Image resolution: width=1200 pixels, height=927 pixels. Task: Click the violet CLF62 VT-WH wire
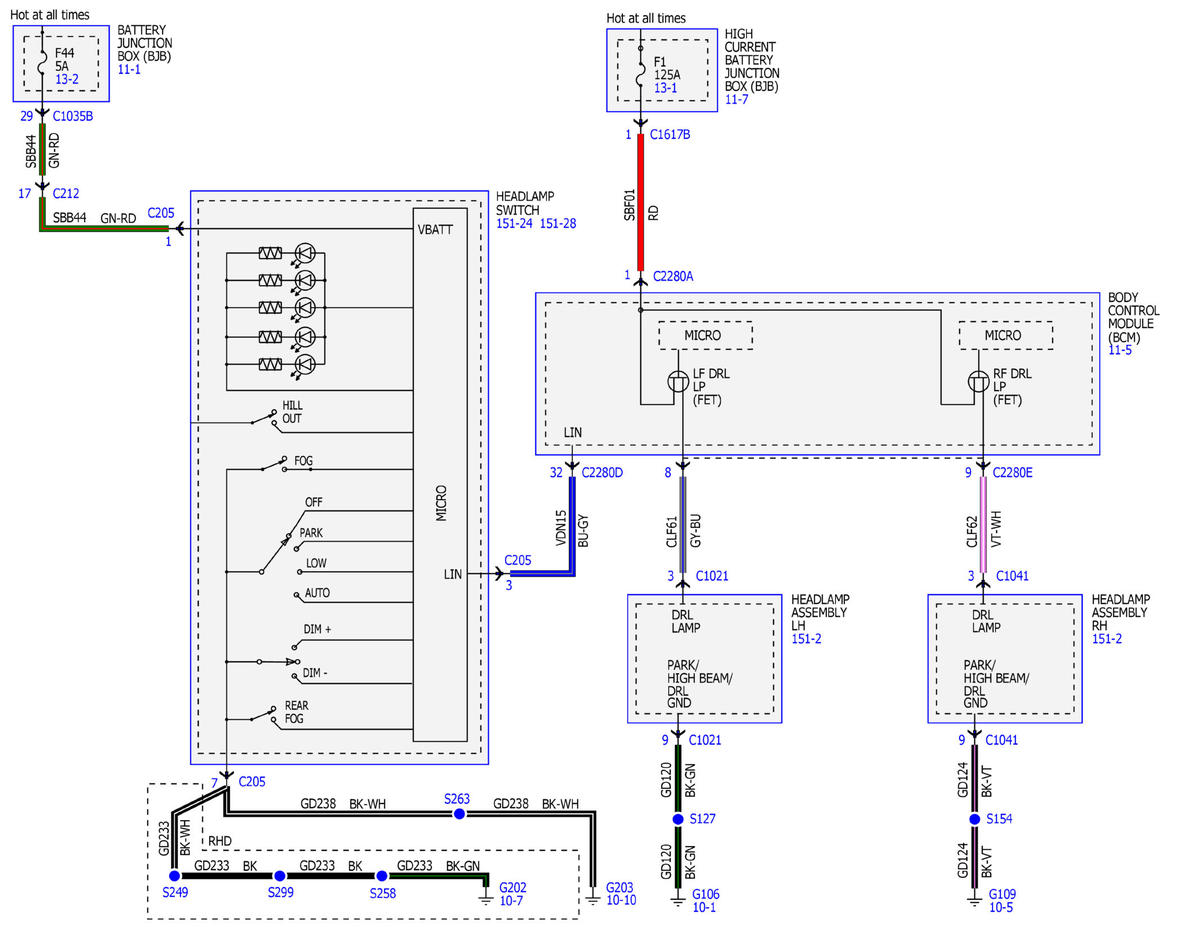click(983, 524)
